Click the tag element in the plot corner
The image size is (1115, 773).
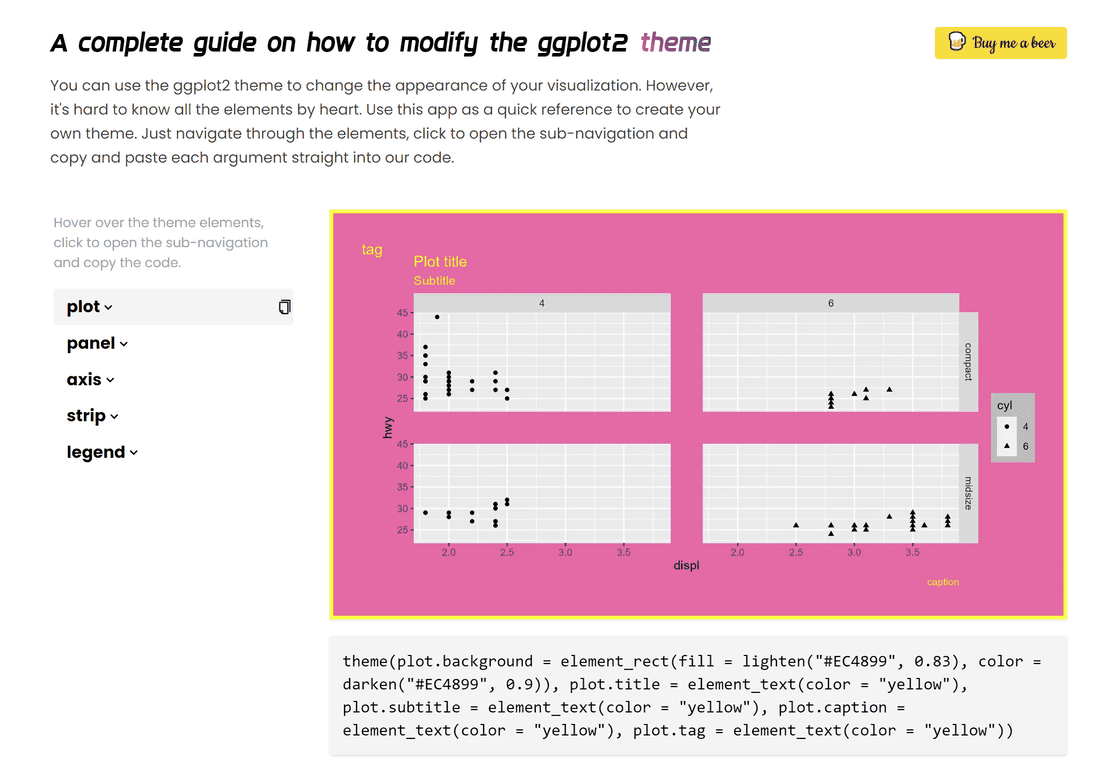pyautogui.click(x=371, y=249)
